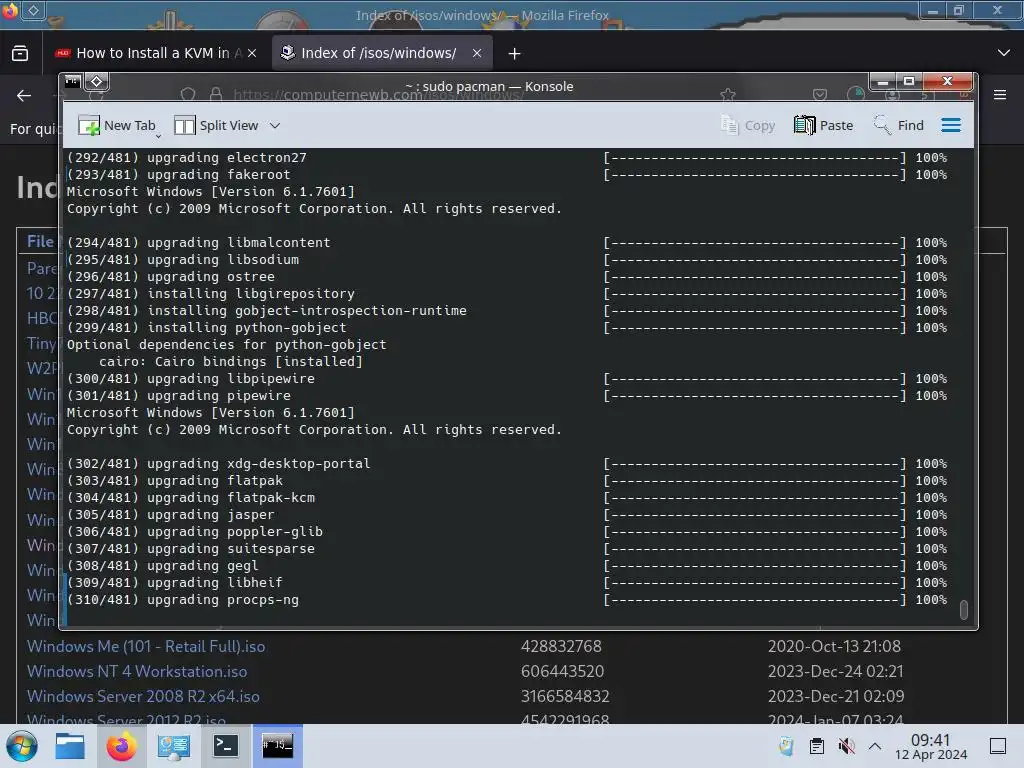Click the show desktop button
Screen dimensions: 1024x768
pos(998,746)
